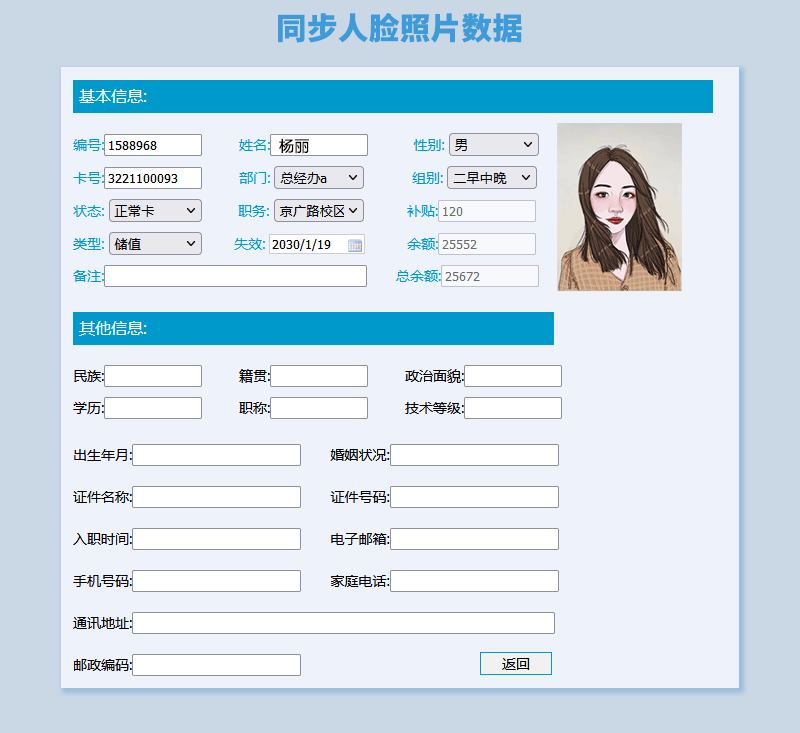Click the 政治面貌 input box
This screenshot has width=800, height=733.
click(513, 376)
